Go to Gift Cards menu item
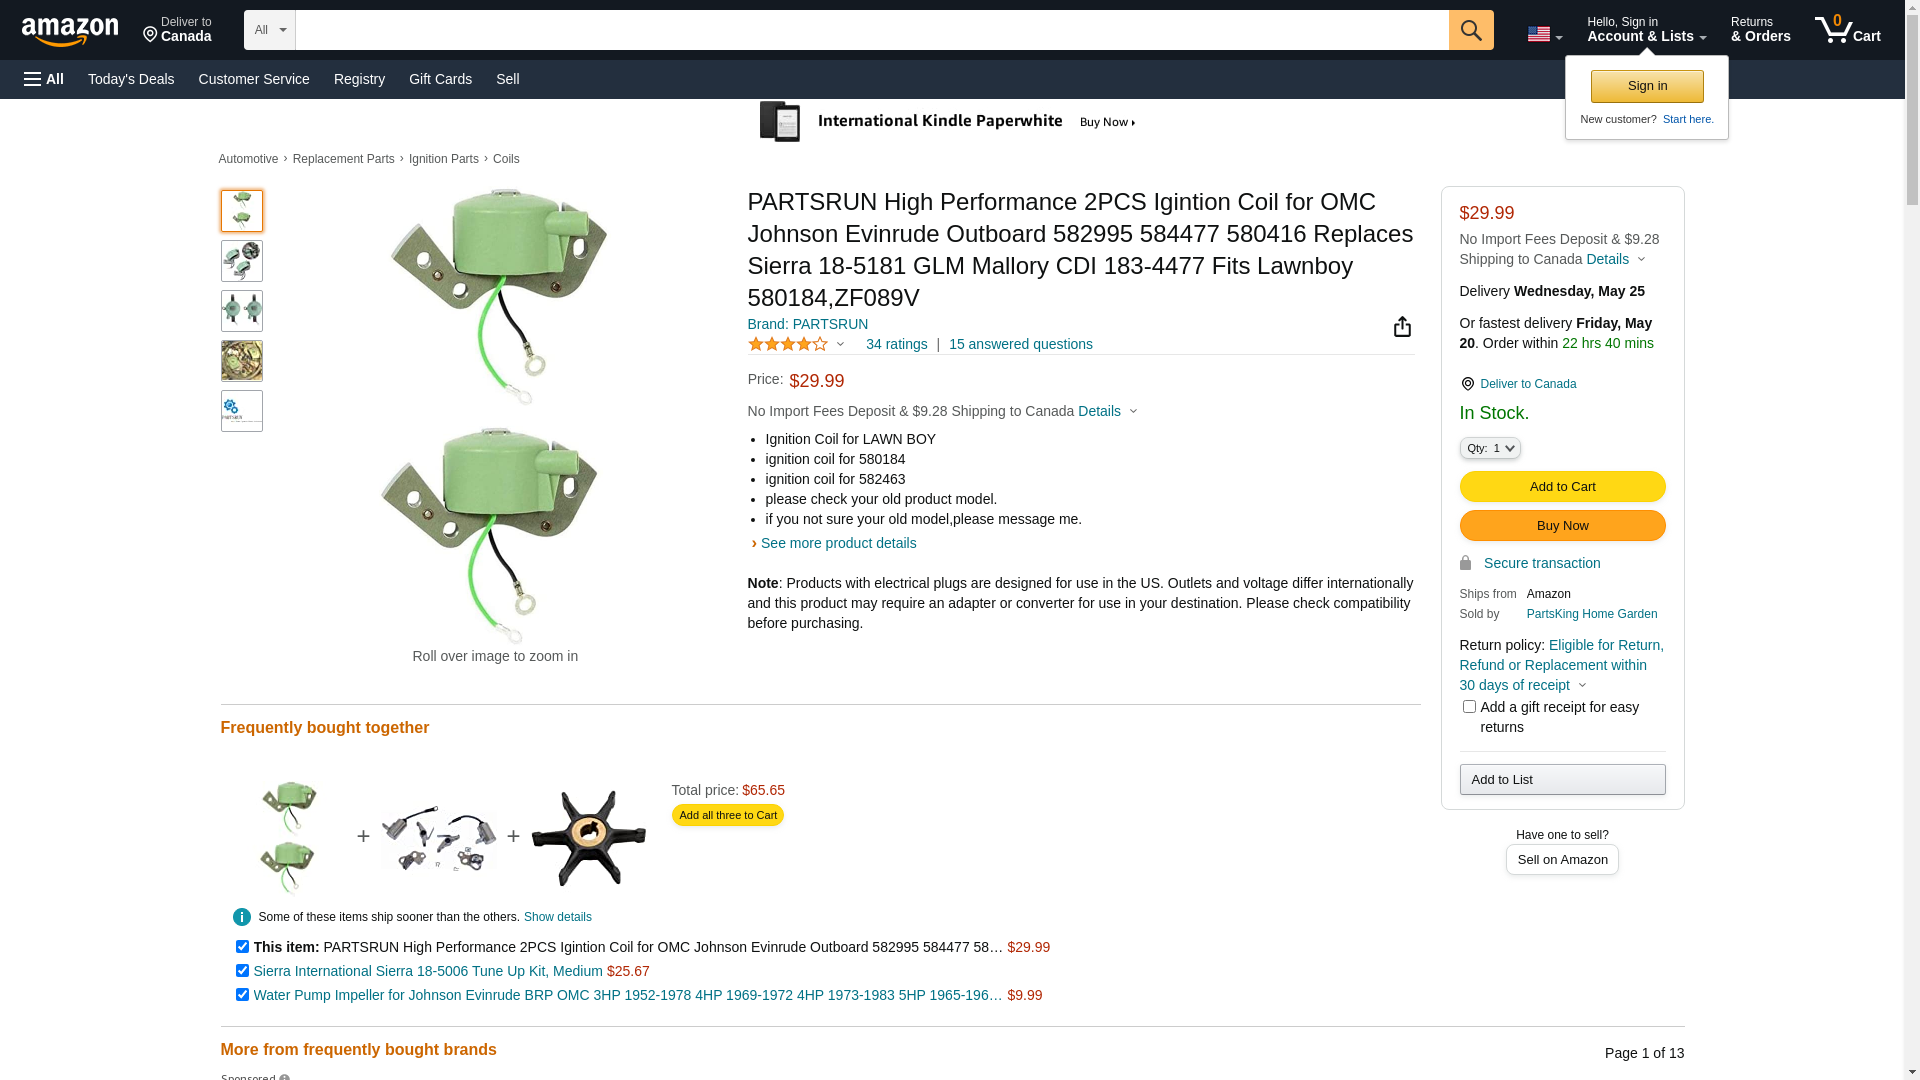The image size is (1920, 1080). (440, 79)
